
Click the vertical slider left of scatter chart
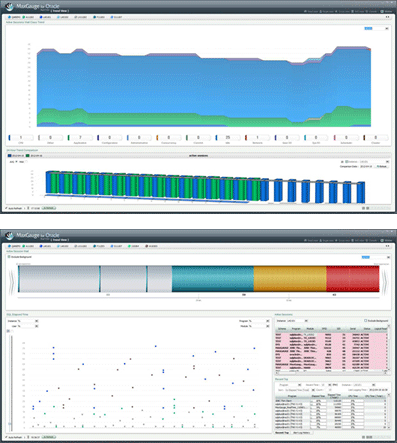(x=11, y=382)
